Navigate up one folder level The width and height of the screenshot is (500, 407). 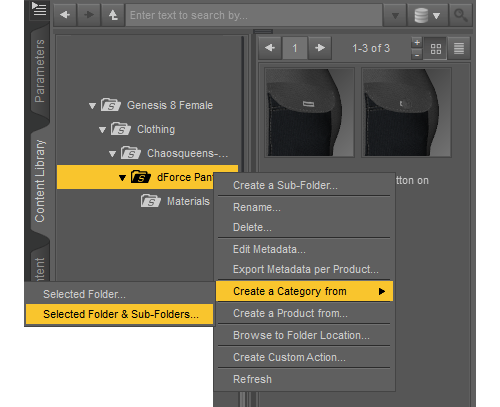(x=113, y=15)
